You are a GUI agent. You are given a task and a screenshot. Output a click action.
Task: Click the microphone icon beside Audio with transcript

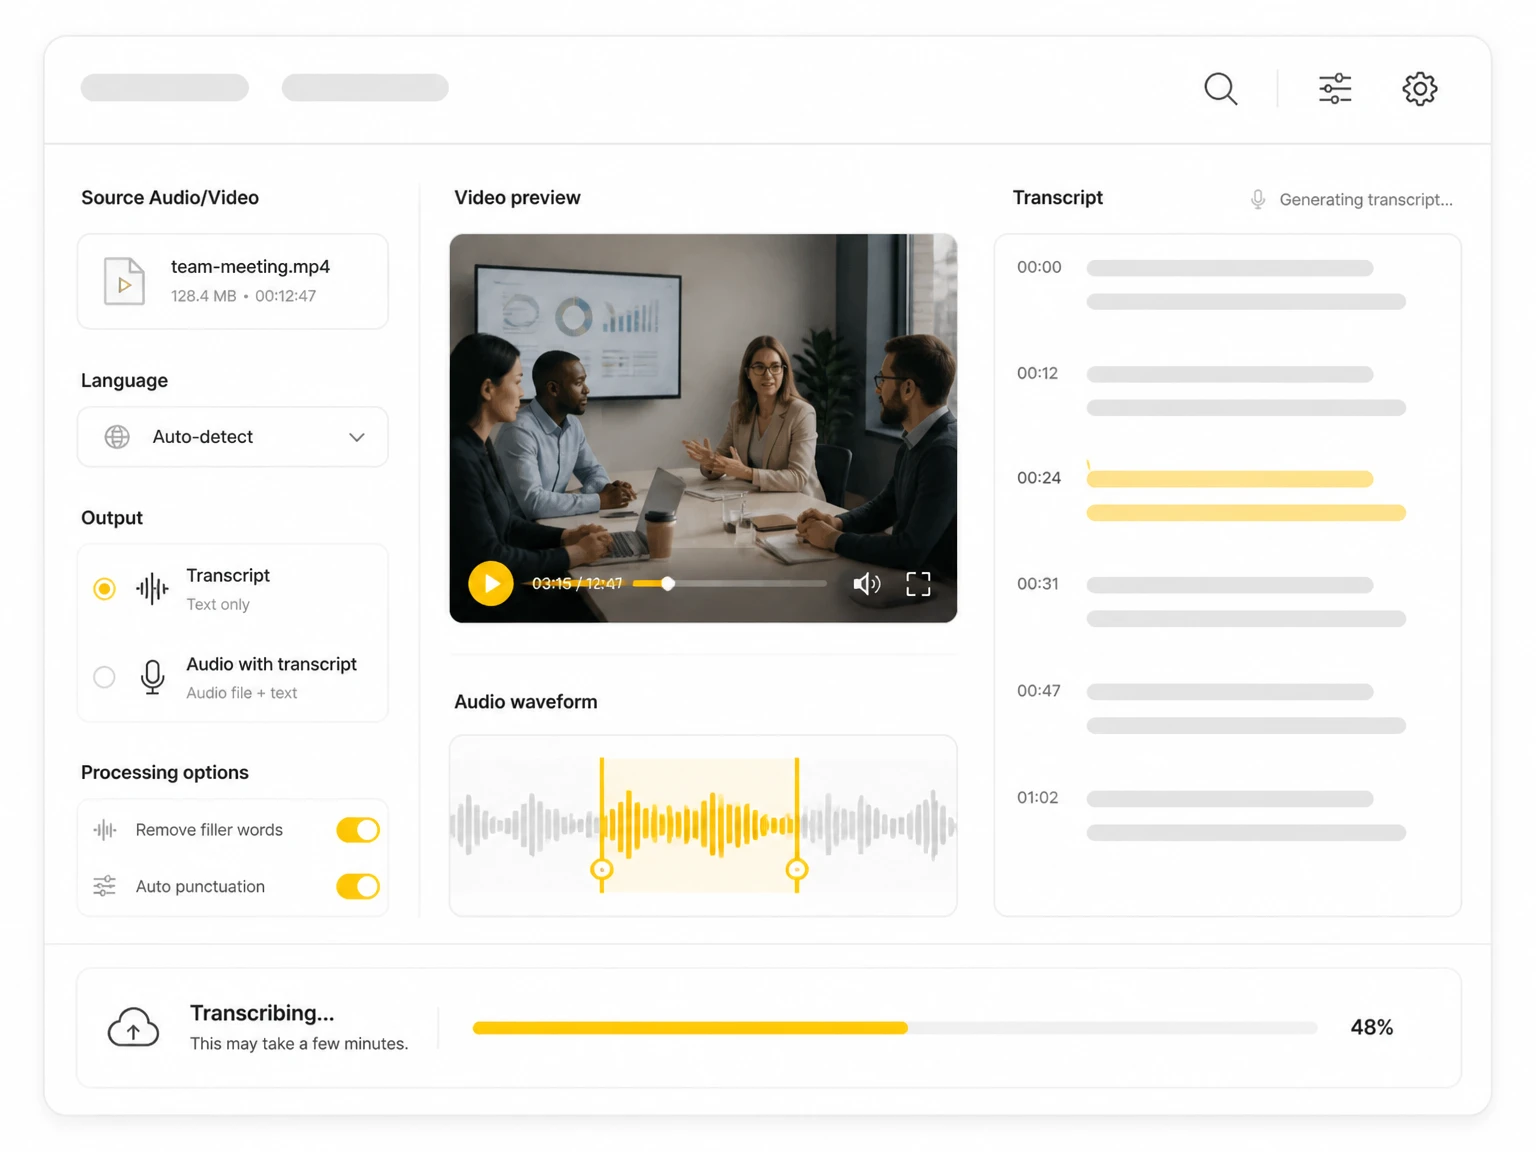(x=152, y=677)
